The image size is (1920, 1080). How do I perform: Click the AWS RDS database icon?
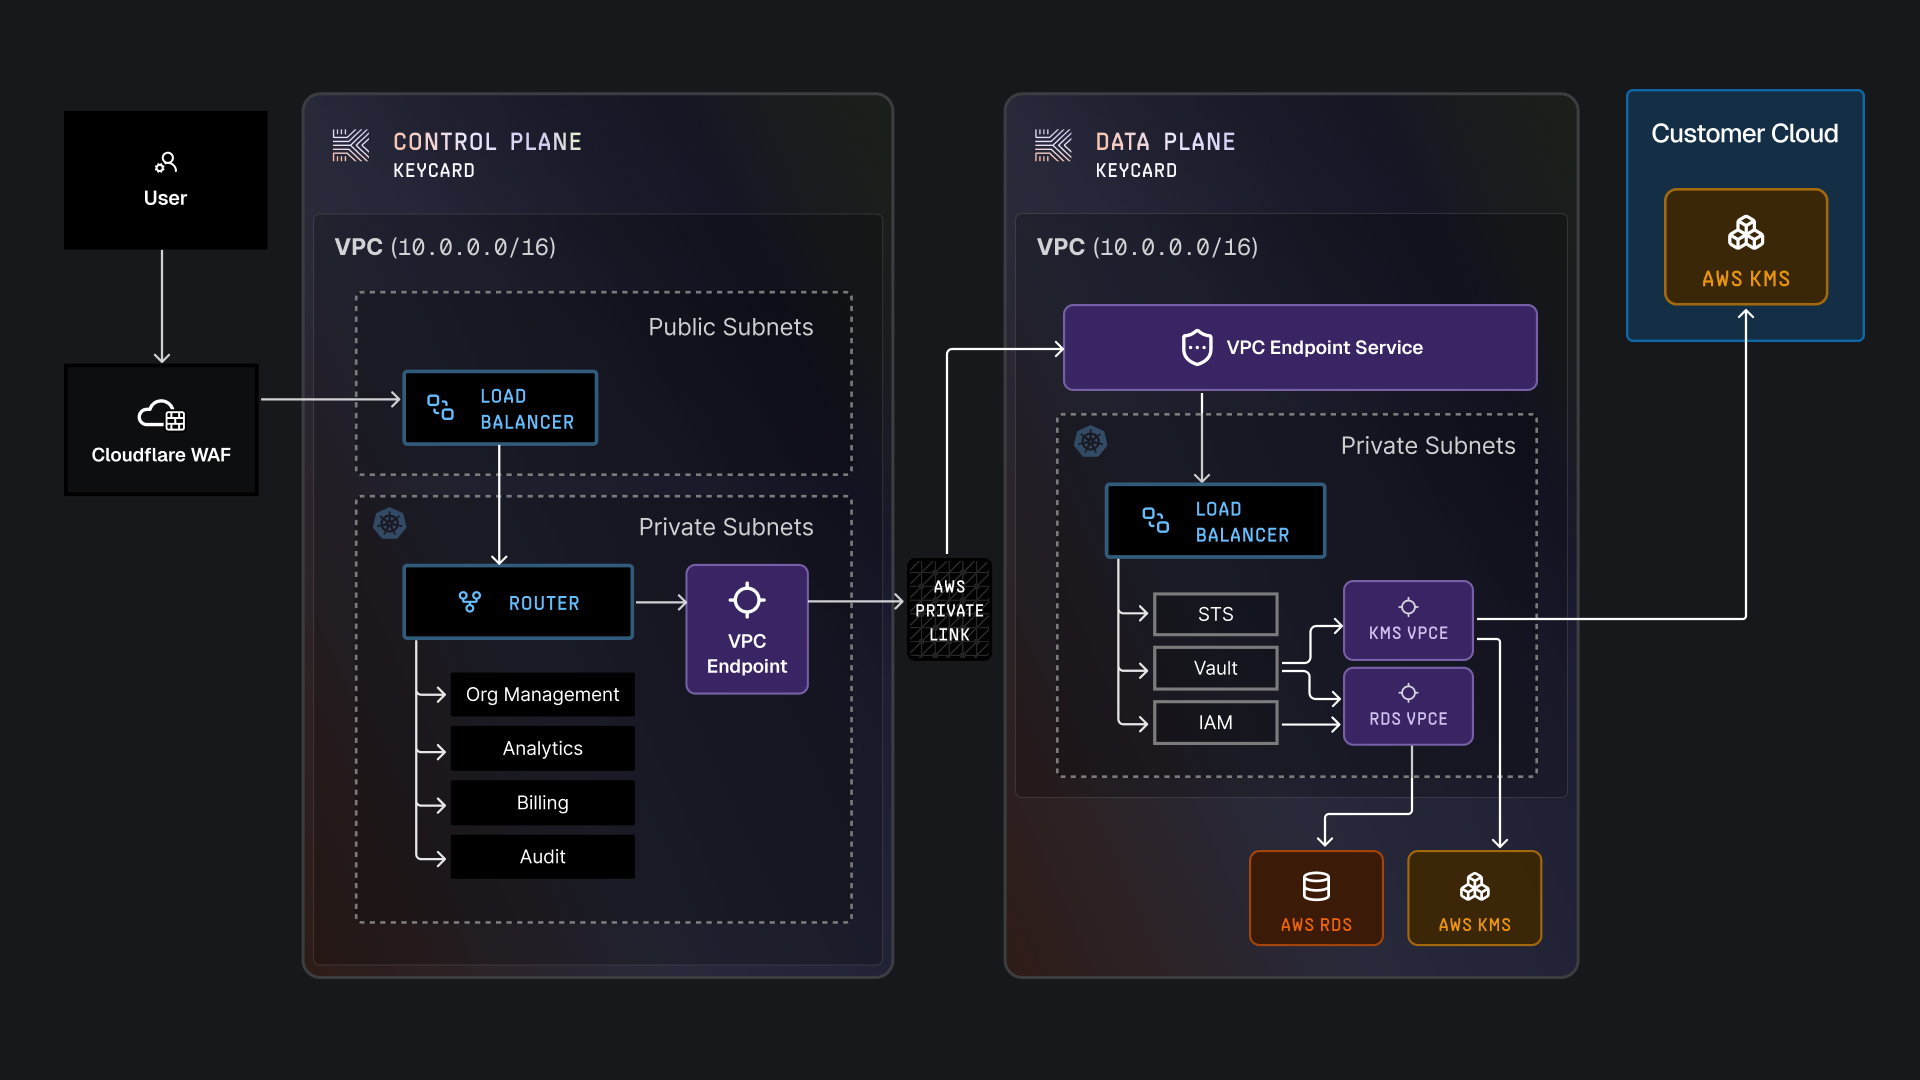coord(1315,885)
